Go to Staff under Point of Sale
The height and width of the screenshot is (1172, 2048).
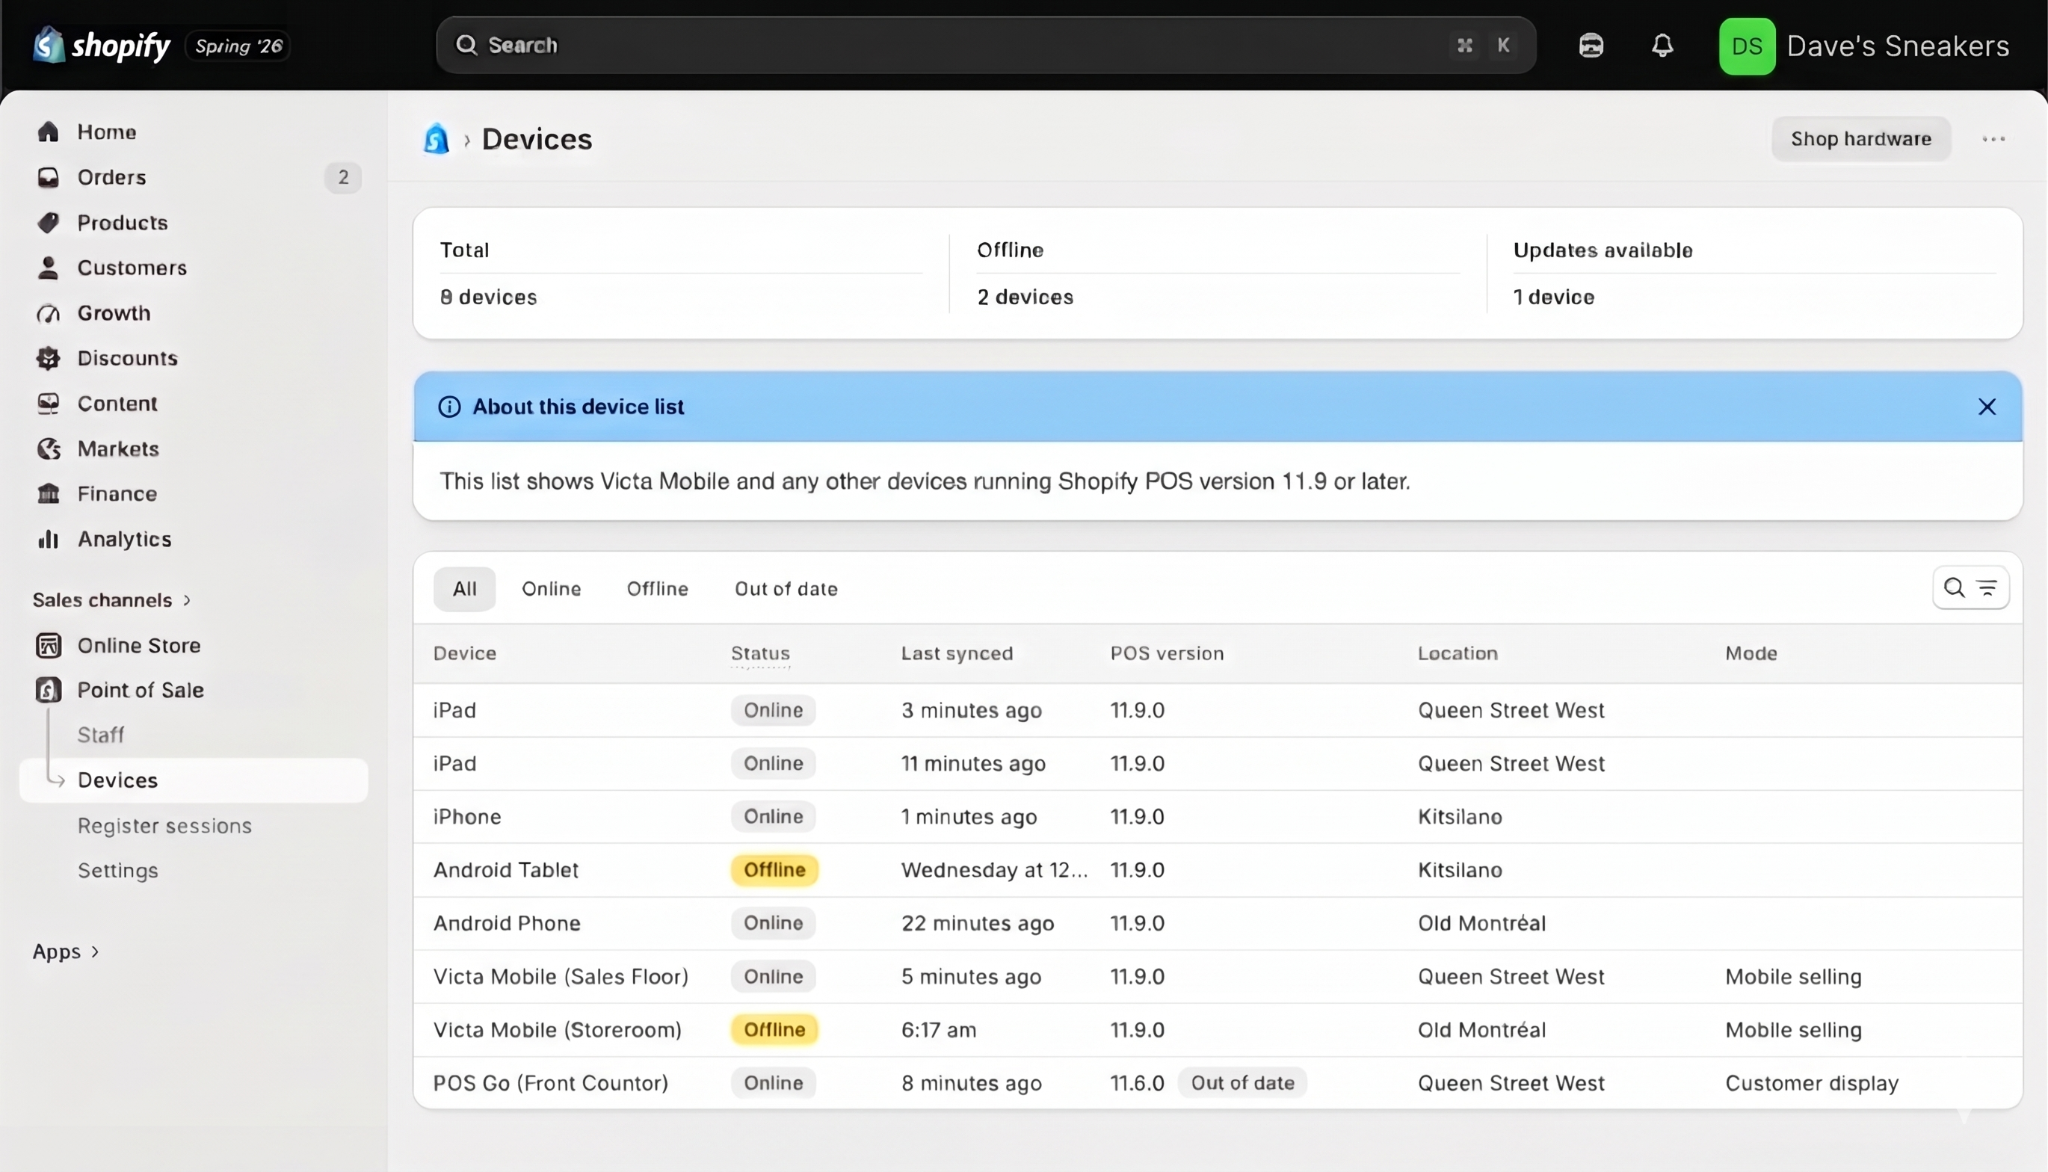click(x=101, y=735)
